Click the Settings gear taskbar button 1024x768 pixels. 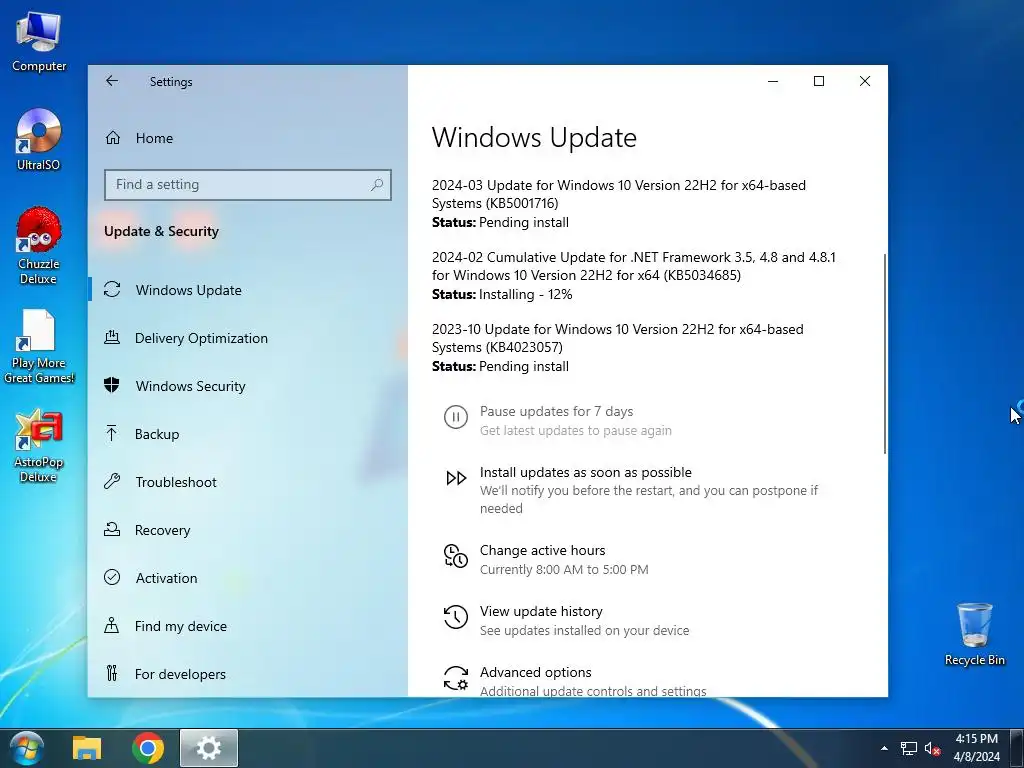pos(209,748)
